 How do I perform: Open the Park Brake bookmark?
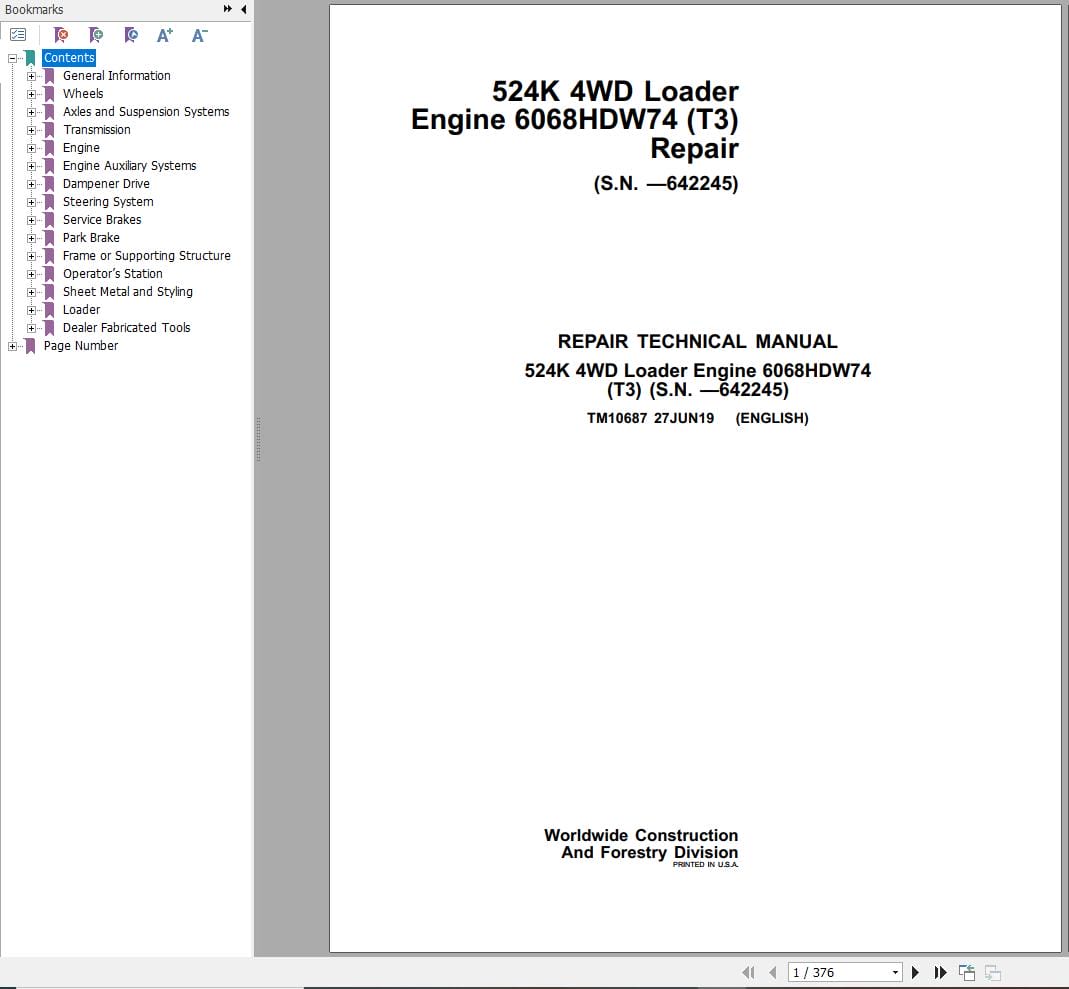91,238
